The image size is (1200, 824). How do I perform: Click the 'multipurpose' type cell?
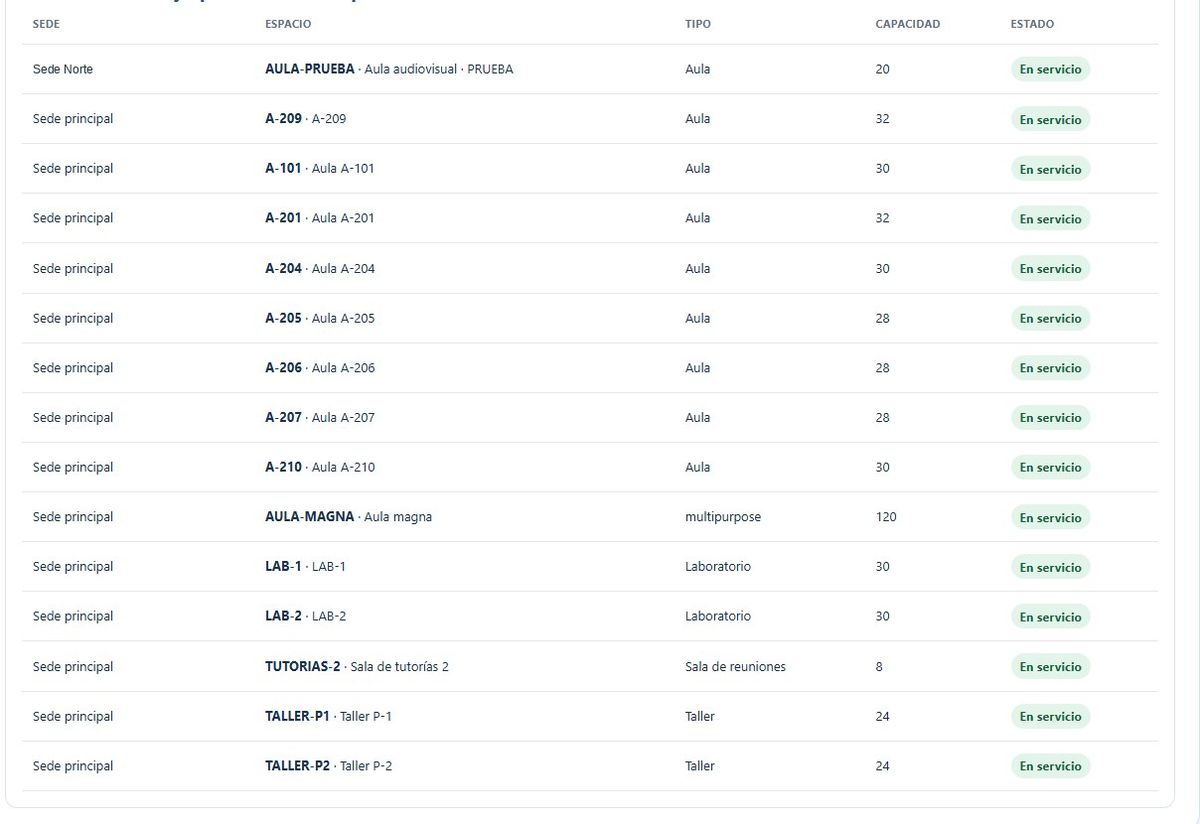pyautogui.click(x=723, y=517)
